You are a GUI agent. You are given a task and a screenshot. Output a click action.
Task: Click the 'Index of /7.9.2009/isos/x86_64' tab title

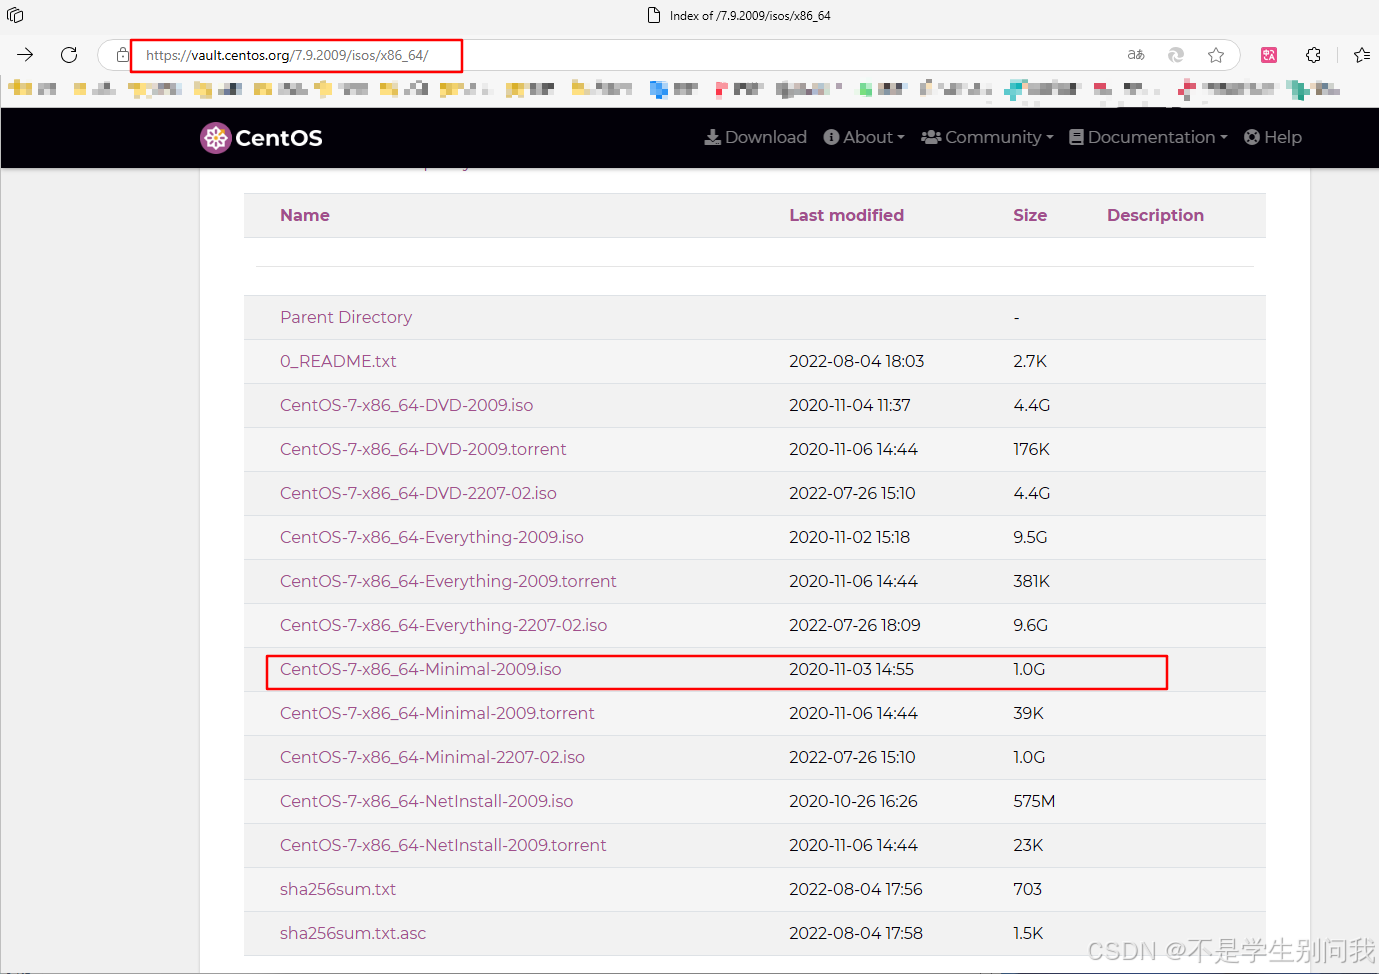(750, 15)
